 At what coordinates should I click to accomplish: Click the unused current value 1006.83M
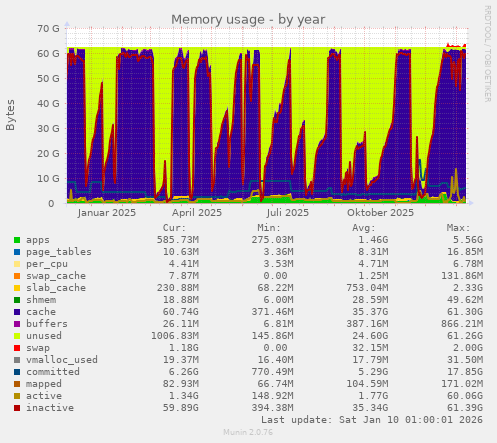tap(175, 336)
